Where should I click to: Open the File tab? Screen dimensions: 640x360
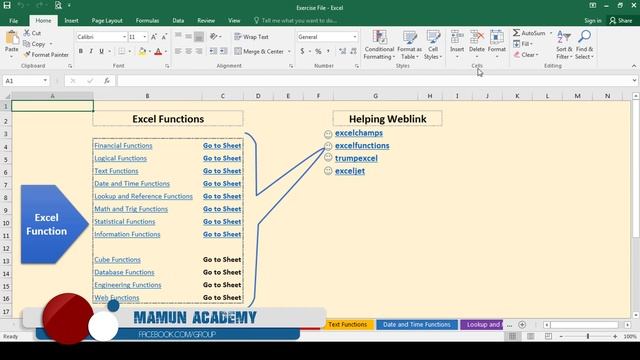(x=13, y=20)
